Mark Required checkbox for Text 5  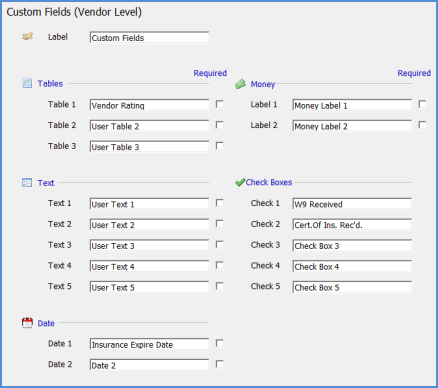coord(219,286)
